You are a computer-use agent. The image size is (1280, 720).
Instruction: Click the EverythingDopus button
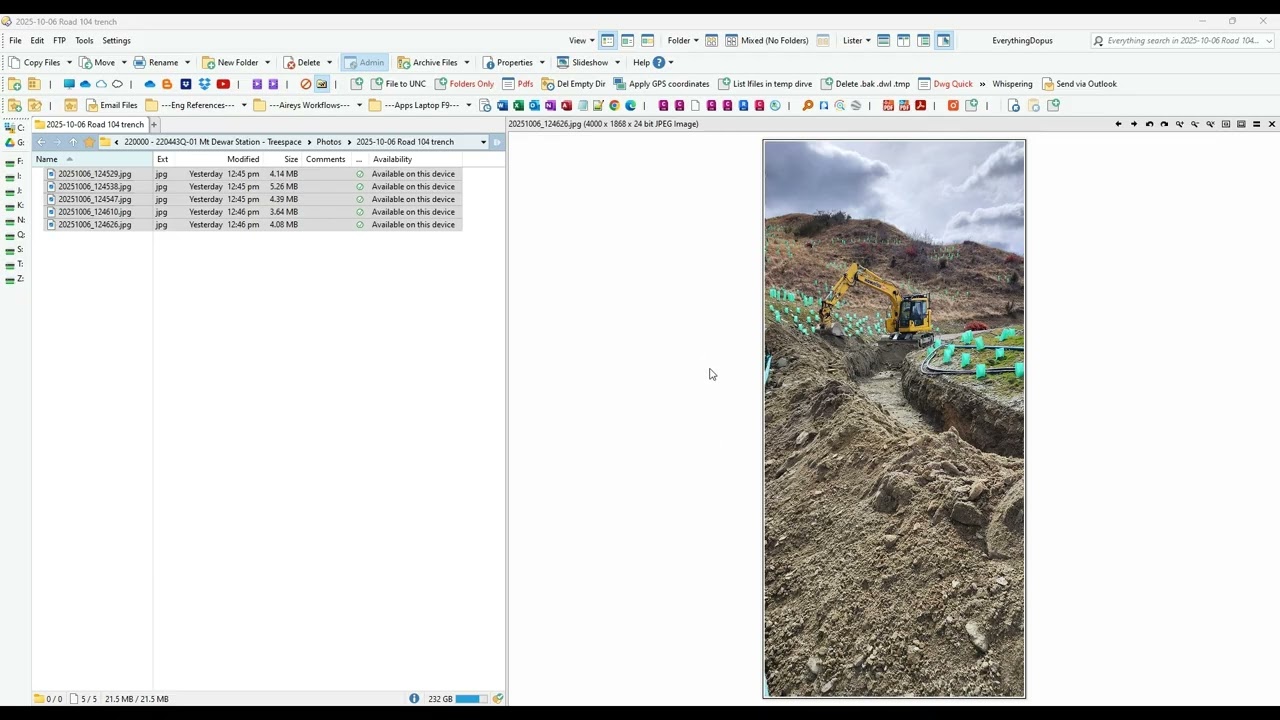[1022, 41]
